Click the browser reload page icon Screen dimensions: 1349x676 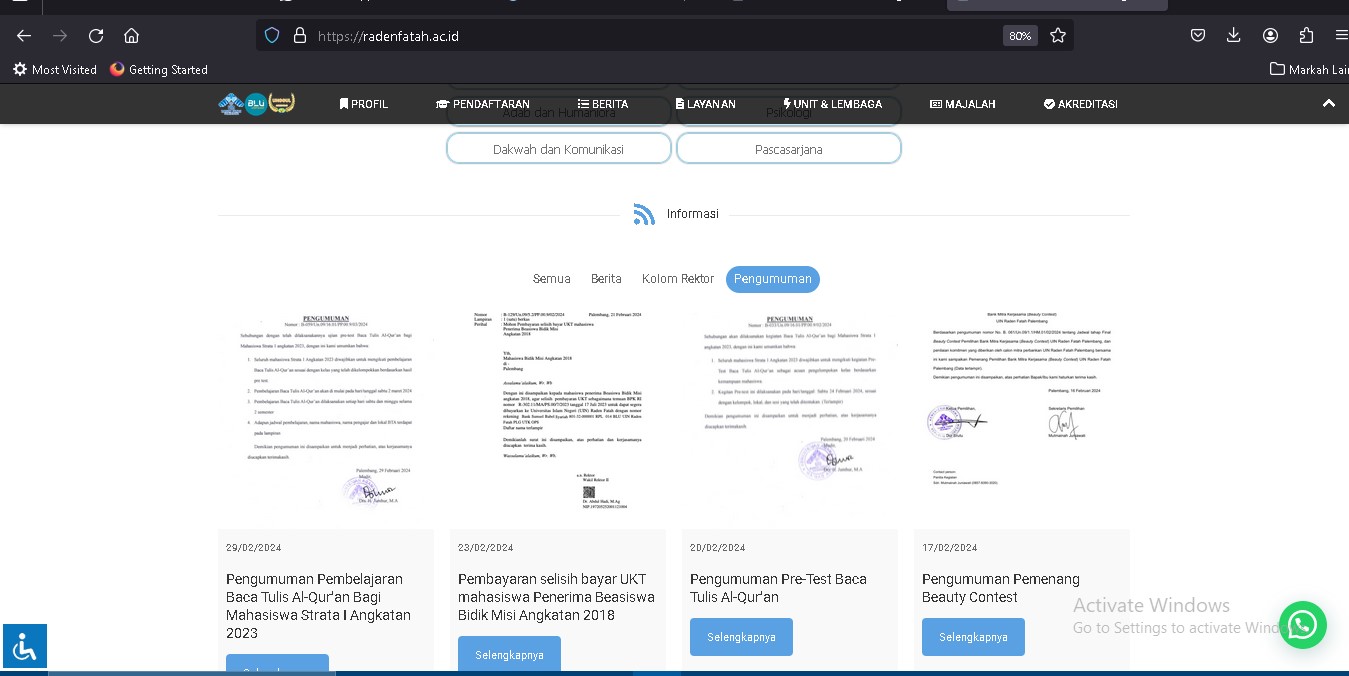[x=96, y=36]
